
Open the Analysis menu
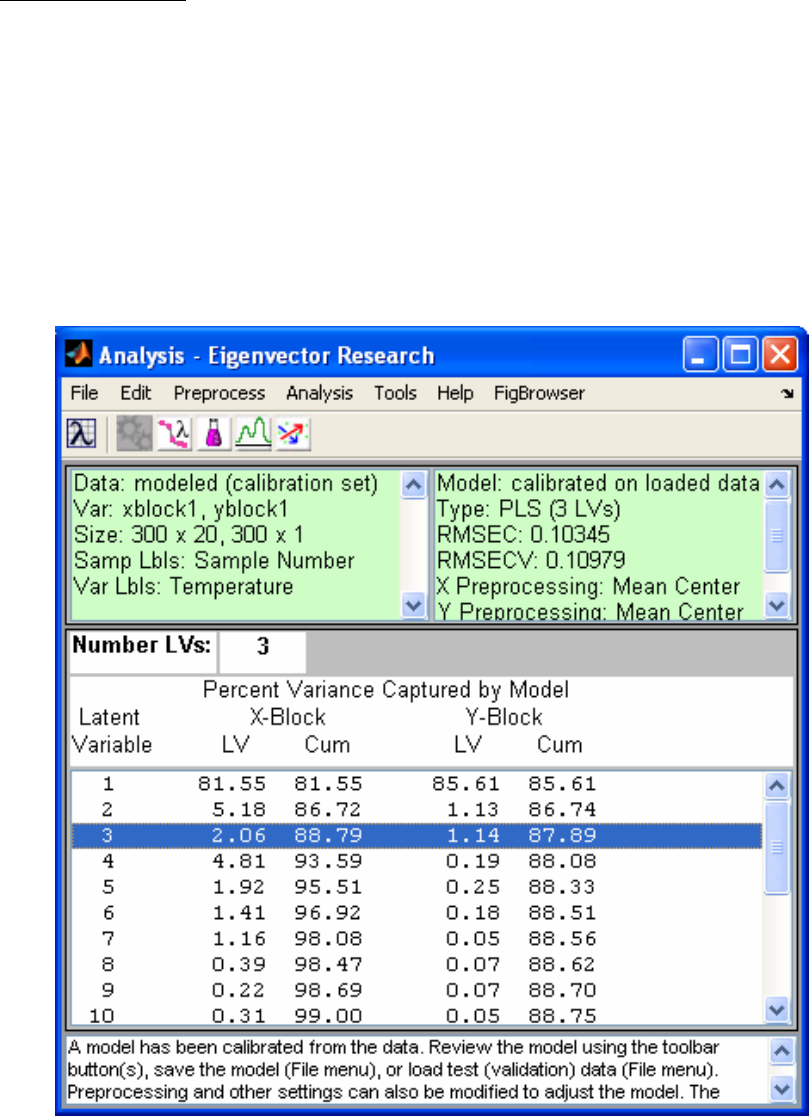319,393
